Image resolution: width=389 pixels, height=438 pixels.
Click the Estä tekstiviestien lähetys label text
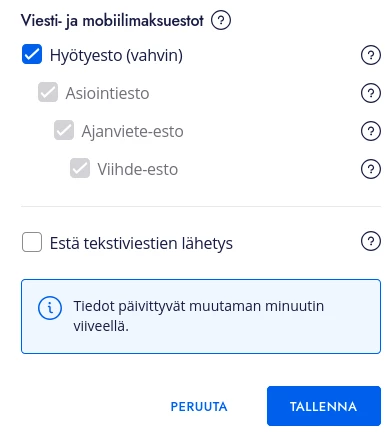pyautogui.click(x=141, y=243)
